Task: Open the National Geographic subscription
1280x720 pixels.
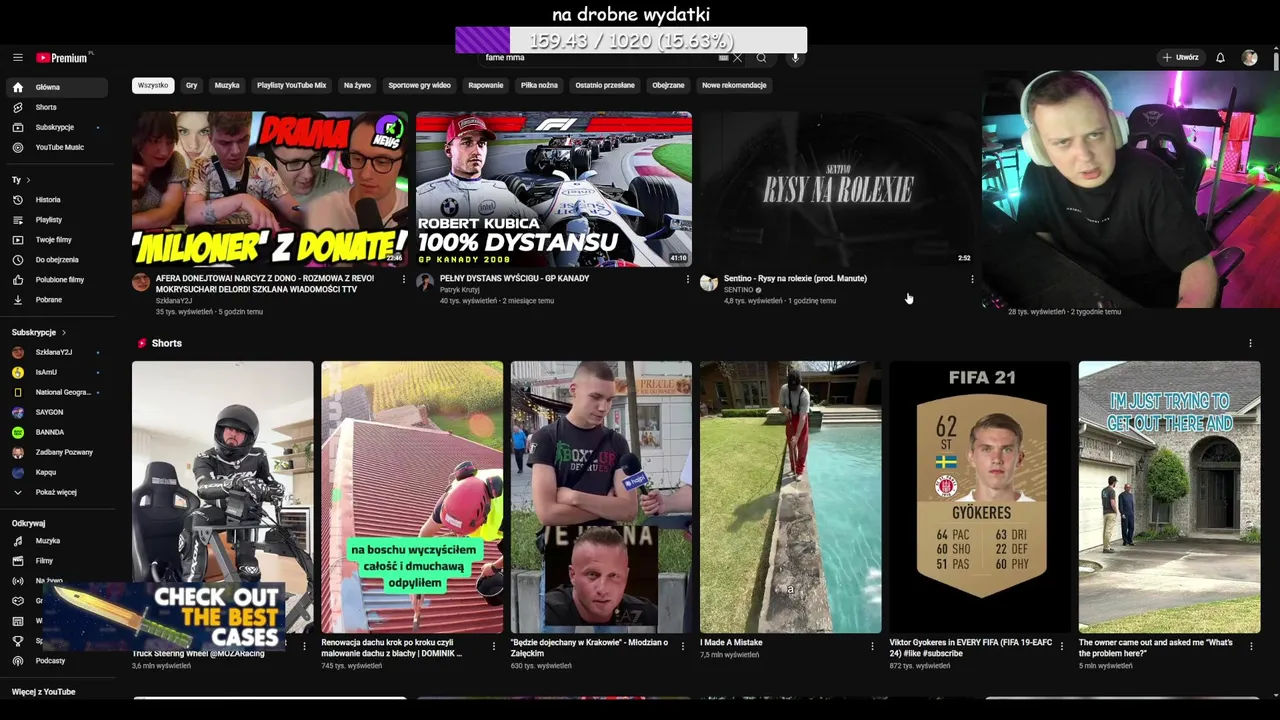Action: point(58,392)
